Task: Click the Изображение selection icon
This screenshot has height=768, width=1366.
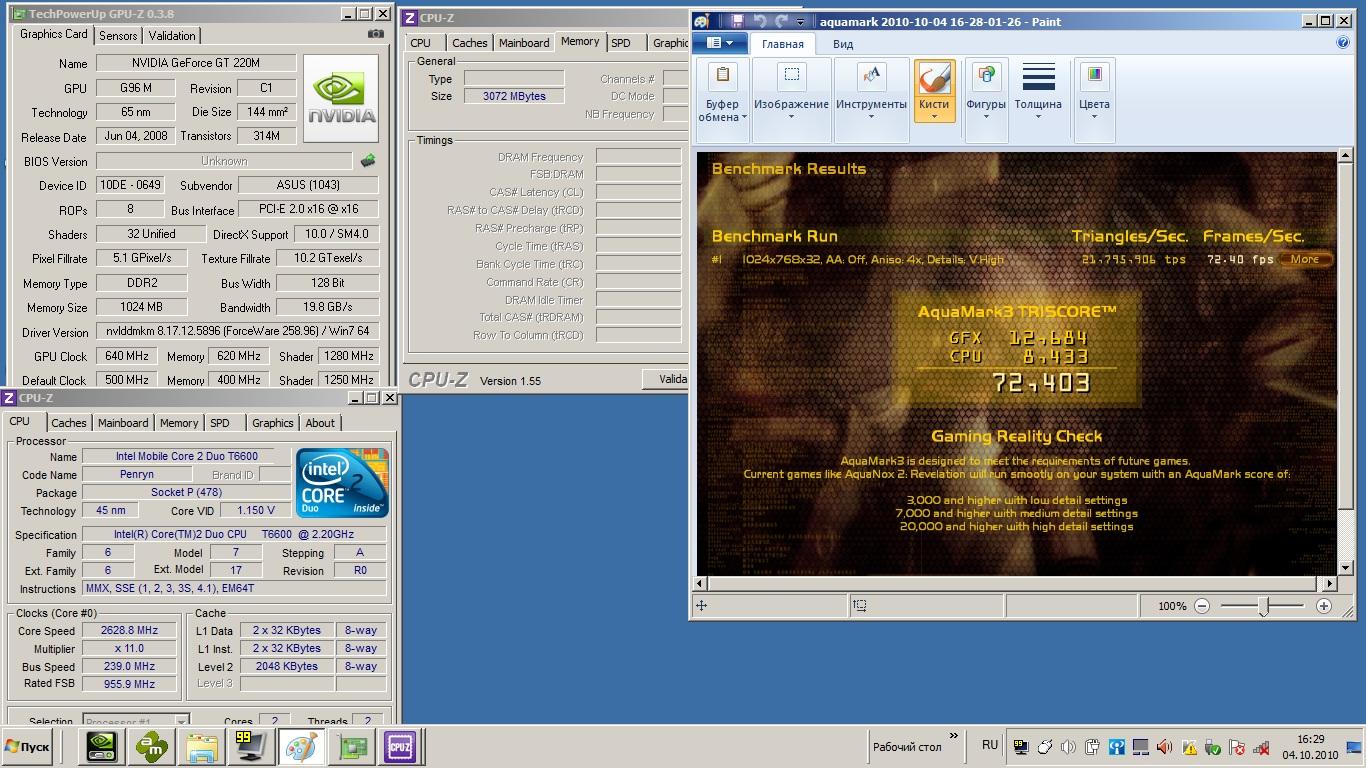Action: [791, 76]
